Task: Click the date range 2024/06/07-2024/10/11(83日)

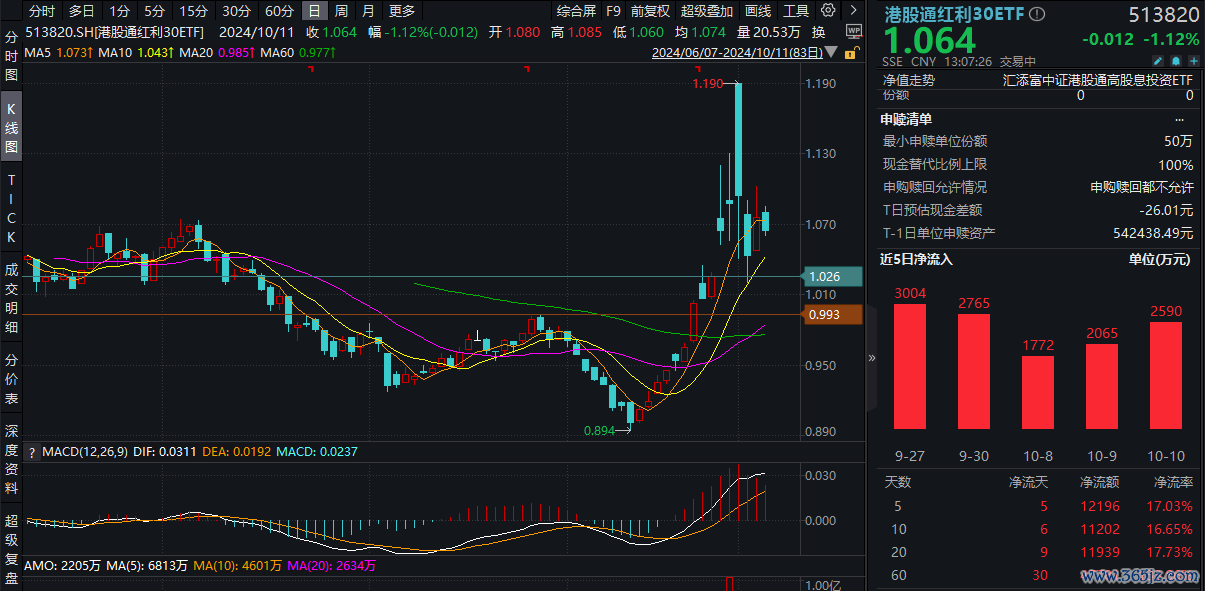Action: [738, 52]
